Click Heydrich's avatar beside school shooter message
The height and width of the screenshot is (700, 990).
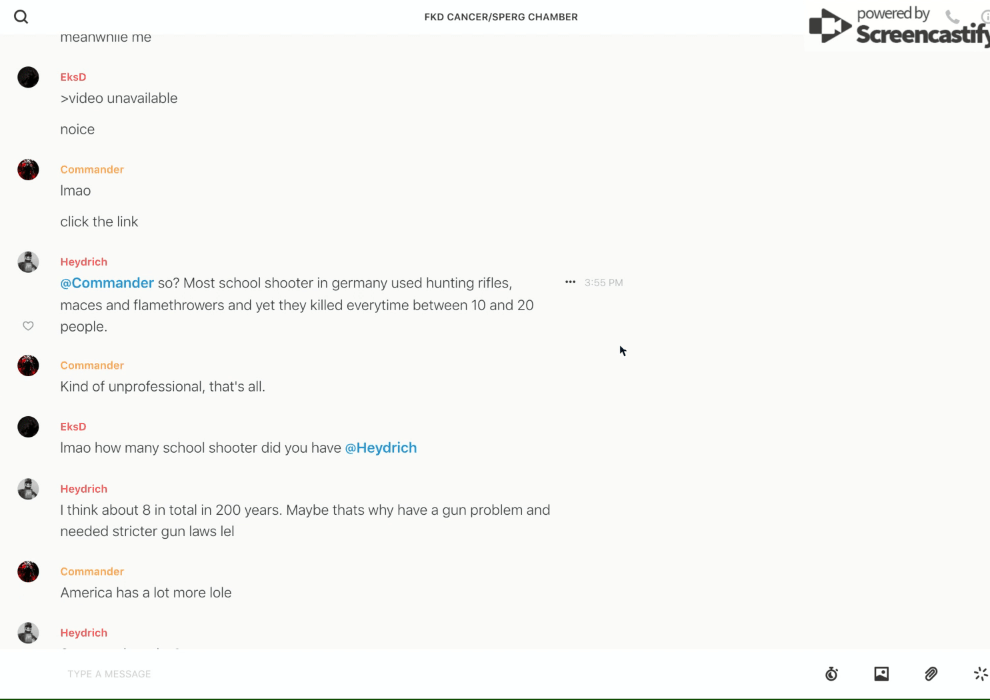tap(28, 262)
